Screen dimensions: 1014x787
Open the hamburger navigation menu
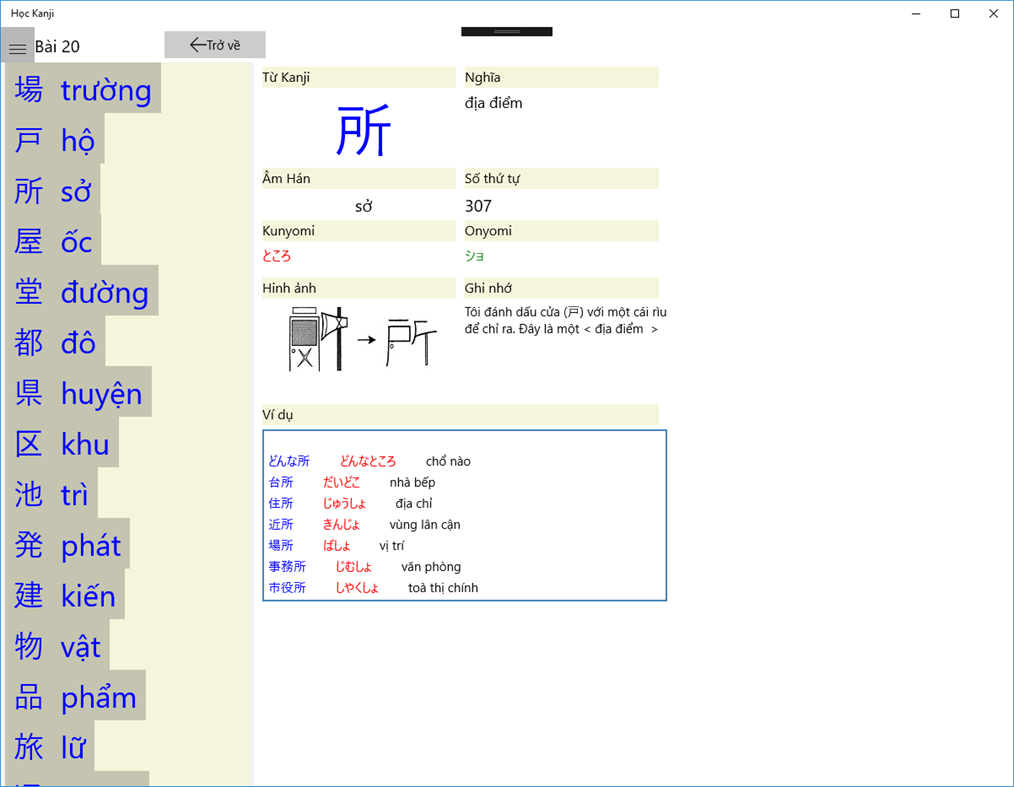point(17,46)
